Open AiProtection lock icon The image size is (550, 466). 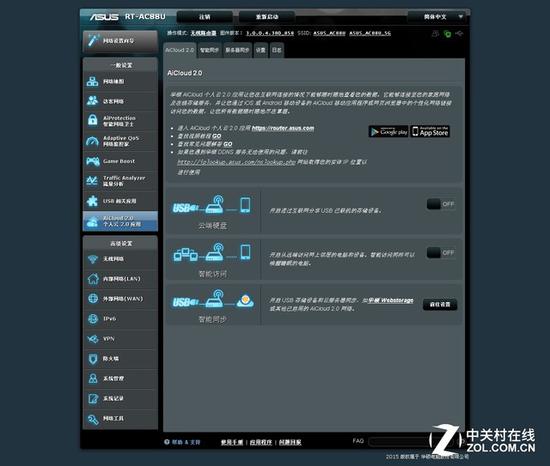click(x=93, y=120)
